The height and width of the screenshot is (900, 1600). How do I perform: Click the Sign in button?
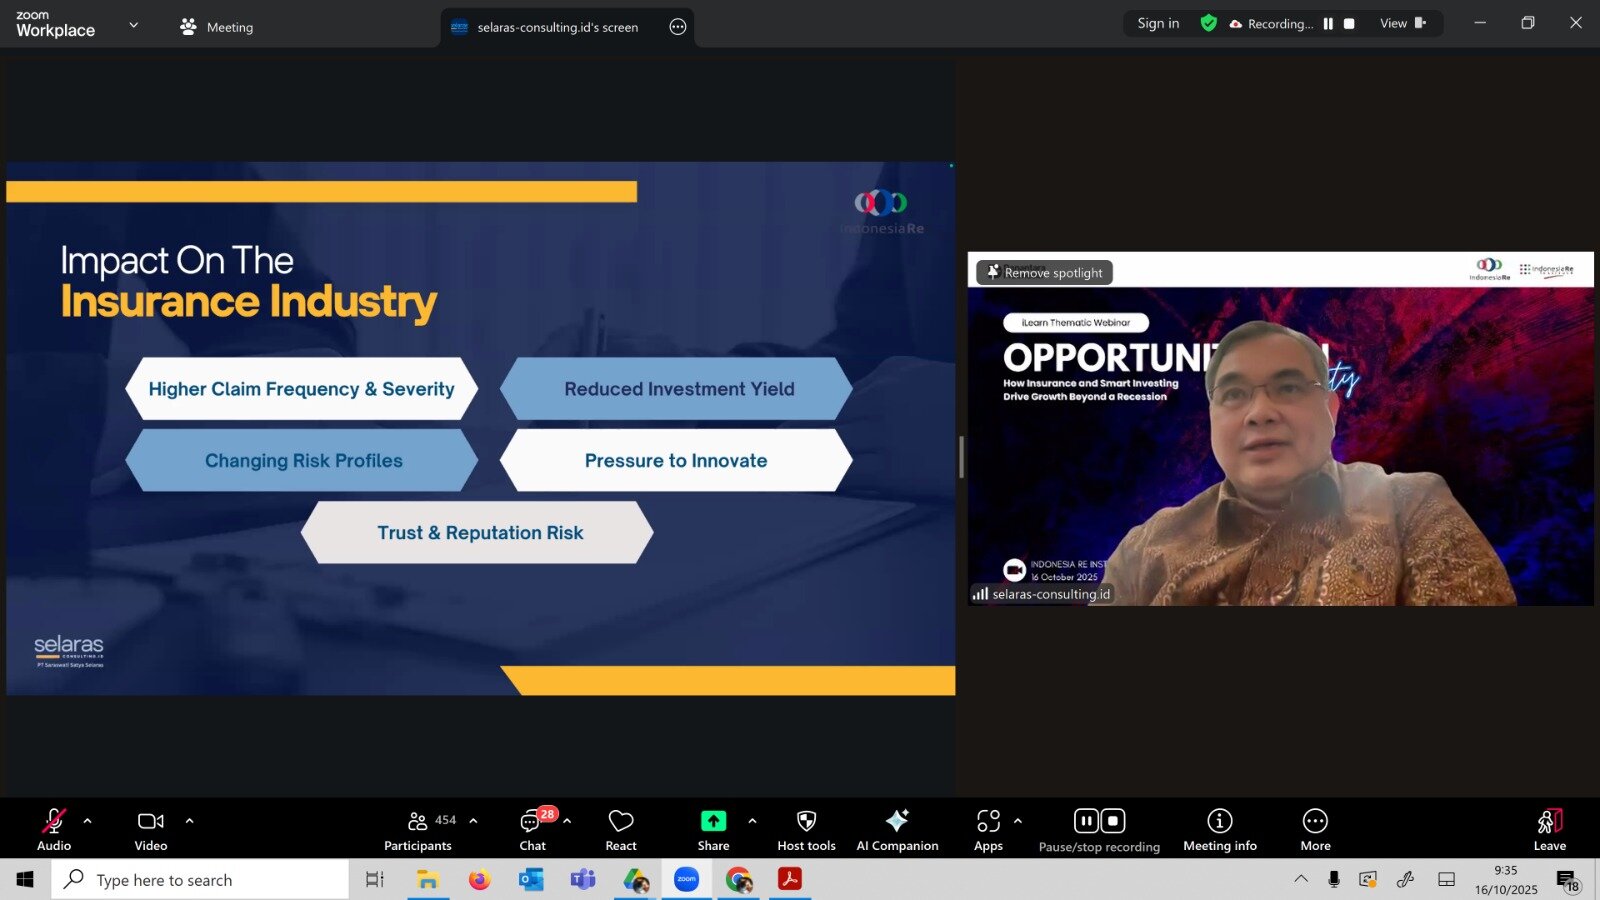(x=1158, y=24)
